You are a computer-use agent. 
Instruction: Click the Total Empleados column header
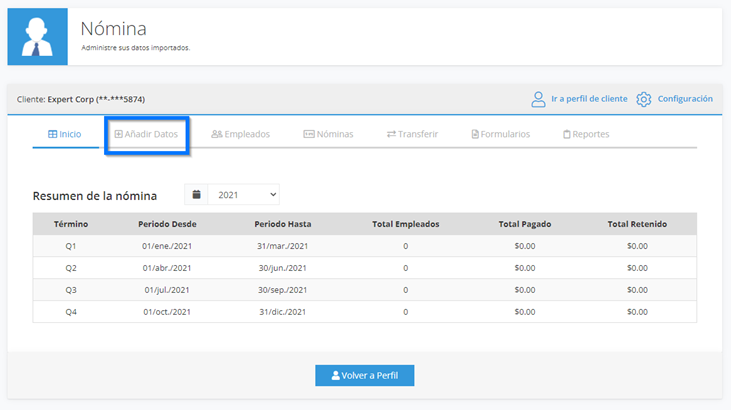(x=406, y=224)
